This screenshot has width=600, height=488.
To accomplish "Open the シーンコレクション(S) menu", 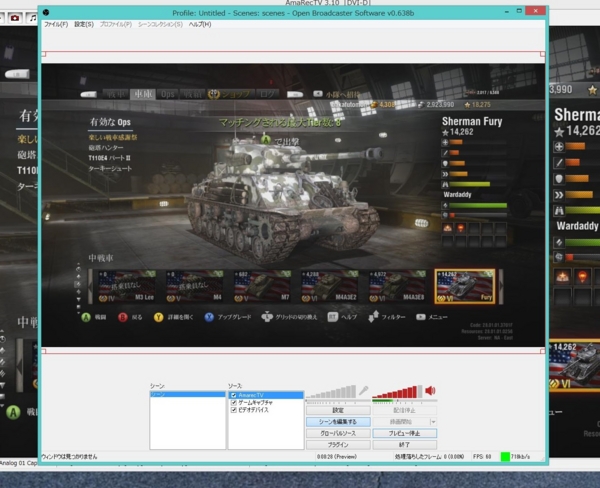I will (160, 24).
